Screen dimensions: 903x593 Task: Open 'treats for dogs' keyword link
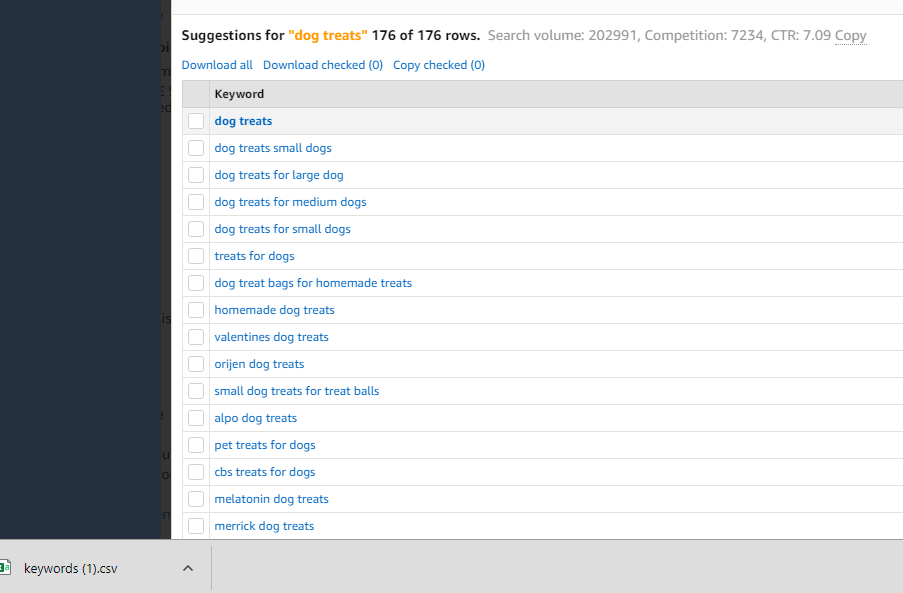254,256
